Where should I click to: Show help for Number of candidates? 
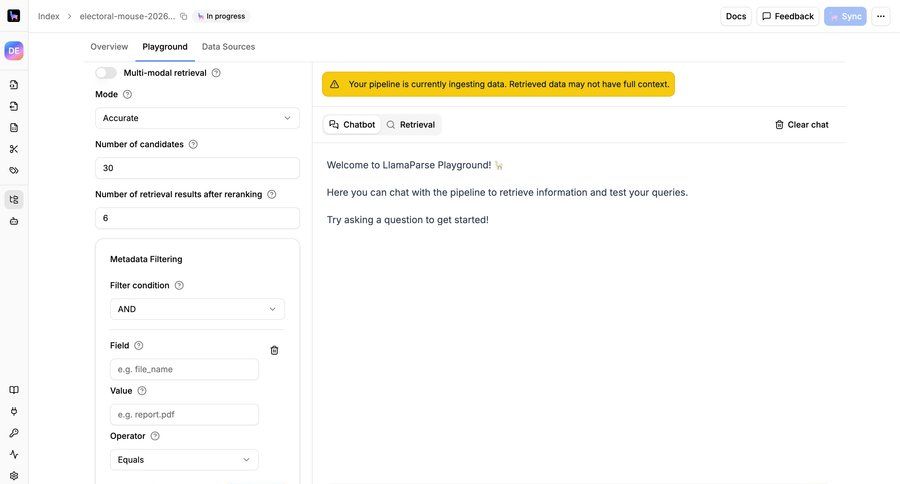pyautogui.click(x=193, y=144)
